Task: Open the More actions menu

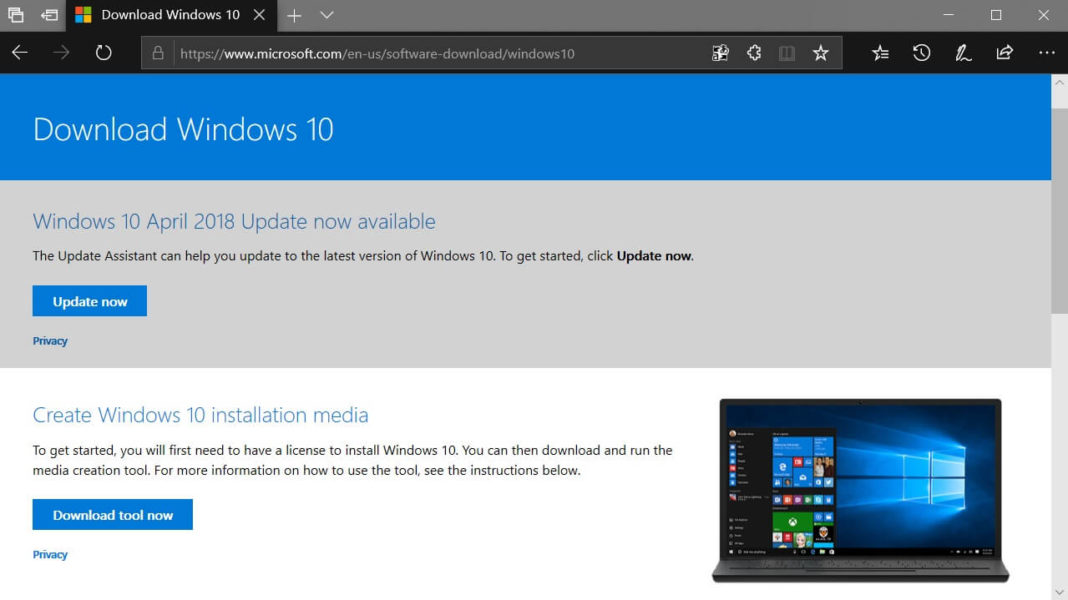Action: pyautogui.click(x=1046, y=52)
